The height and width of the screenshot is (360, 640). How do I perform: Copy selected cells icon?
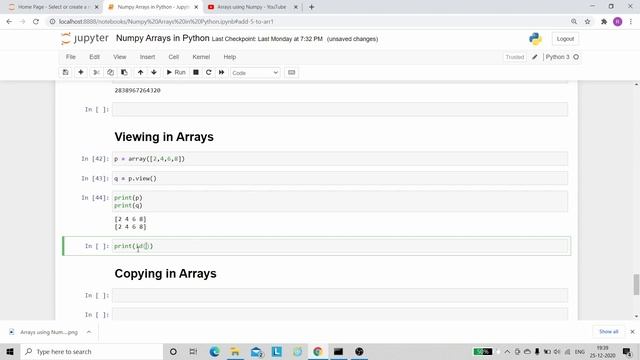click(x=110, y=72)
